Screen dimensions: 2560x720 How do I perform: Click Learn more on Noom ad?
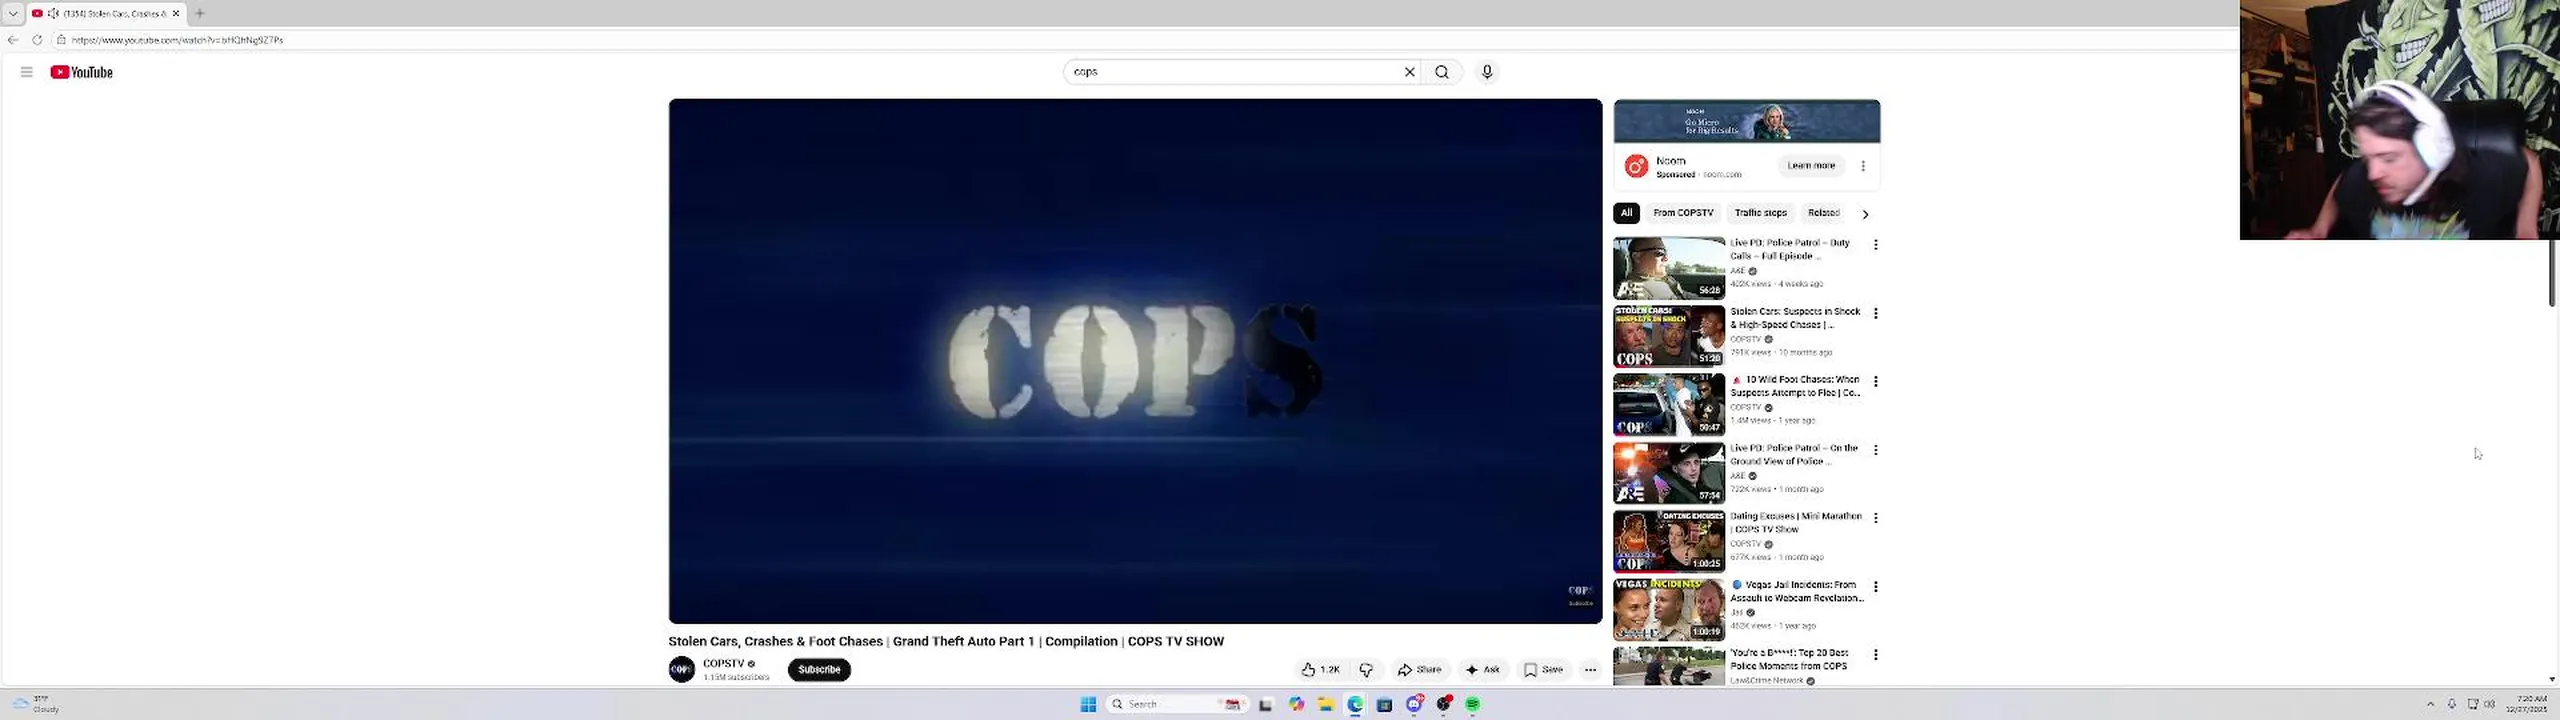tap(1811, 166)
